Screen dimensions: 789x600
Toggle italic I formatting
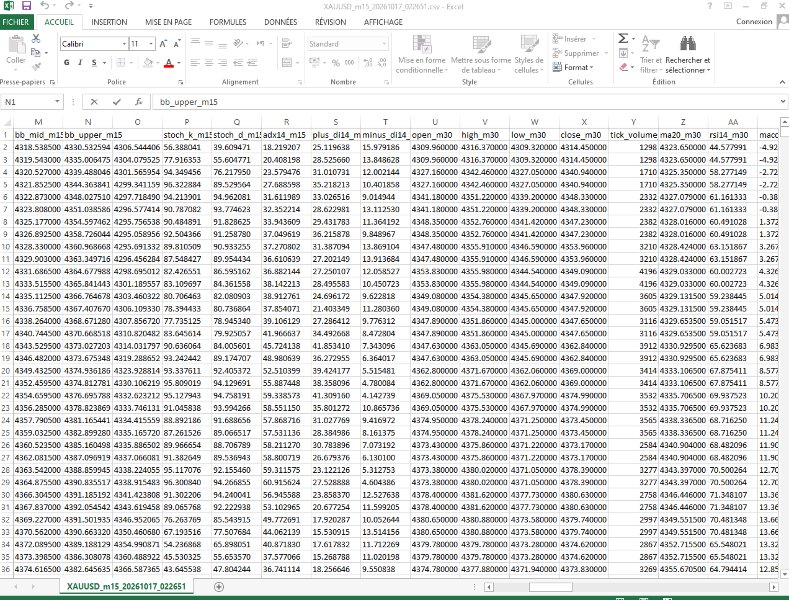coord(80,62)
